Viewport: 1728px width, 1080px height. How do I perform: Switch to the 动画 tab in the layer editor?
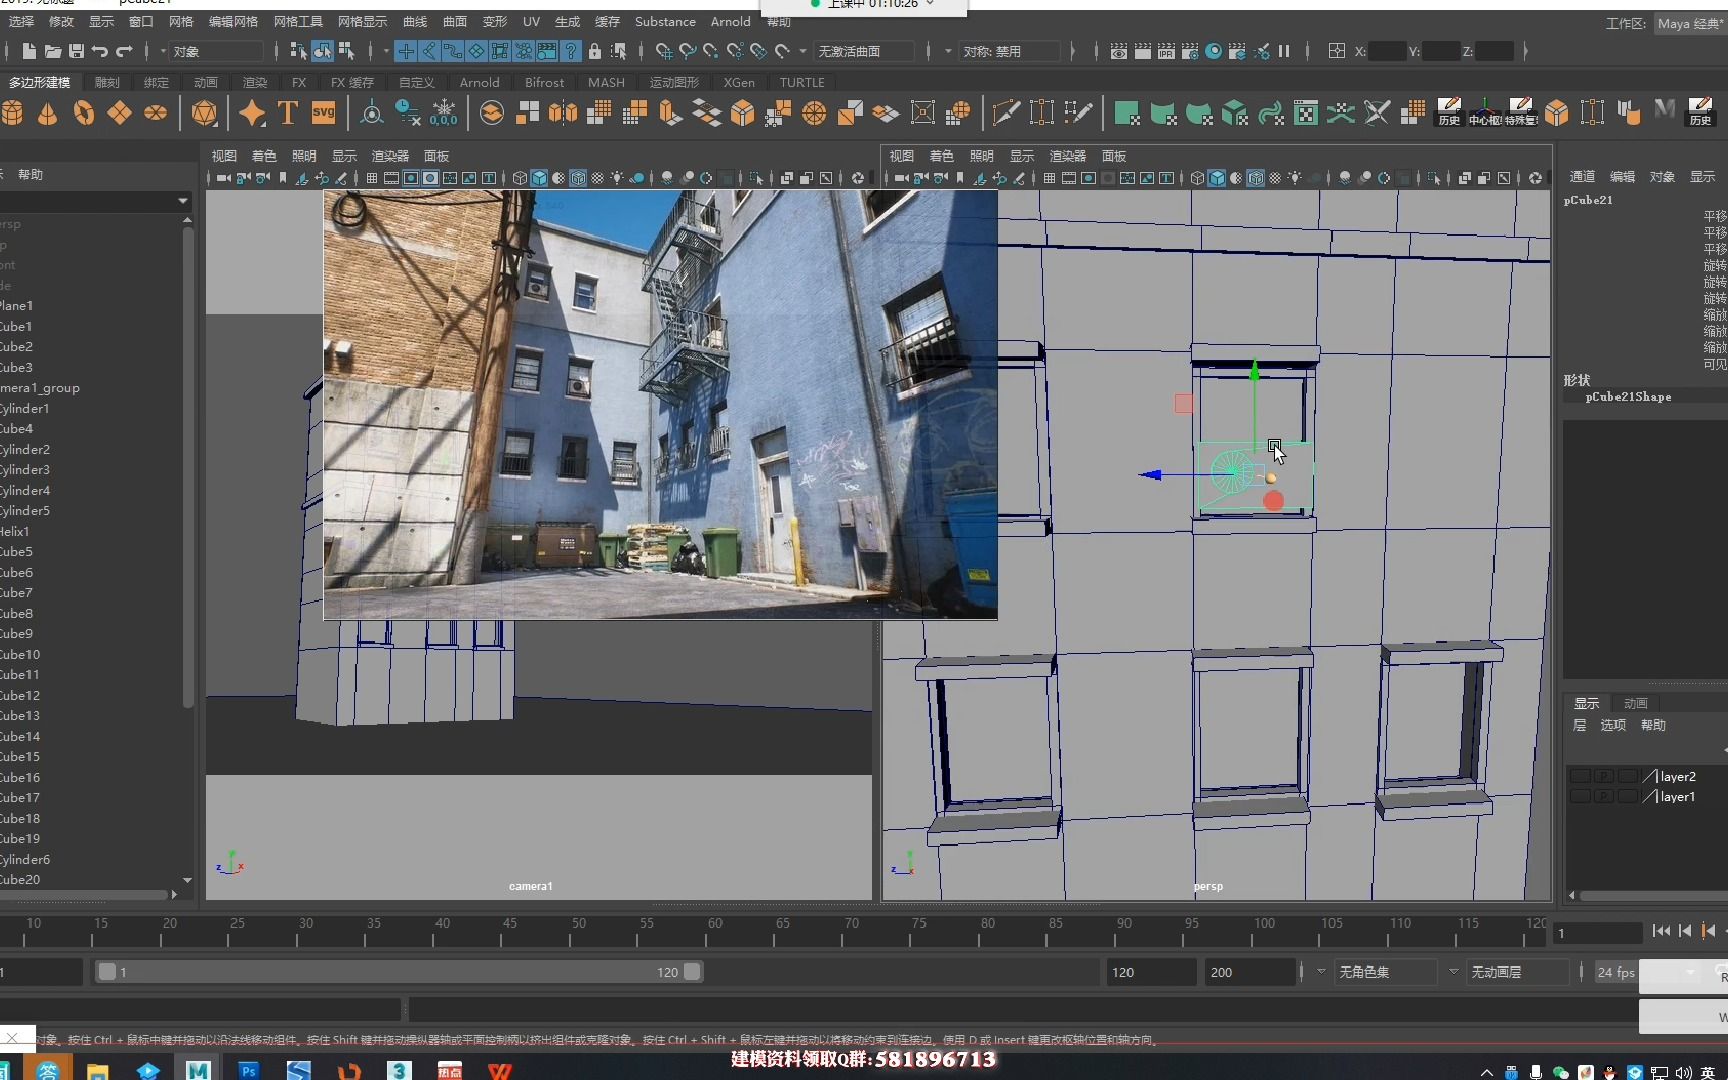pos(1636,702)
